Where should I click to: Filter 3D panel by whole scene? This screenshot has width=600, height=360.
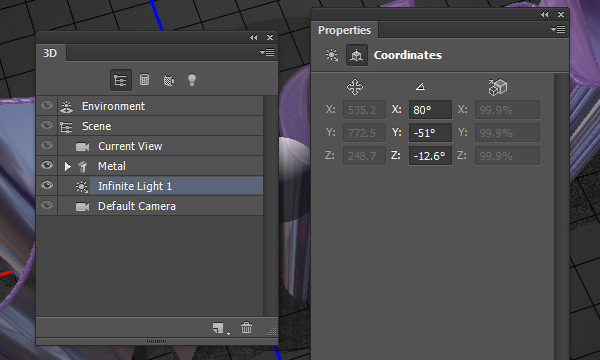[121, 80]
